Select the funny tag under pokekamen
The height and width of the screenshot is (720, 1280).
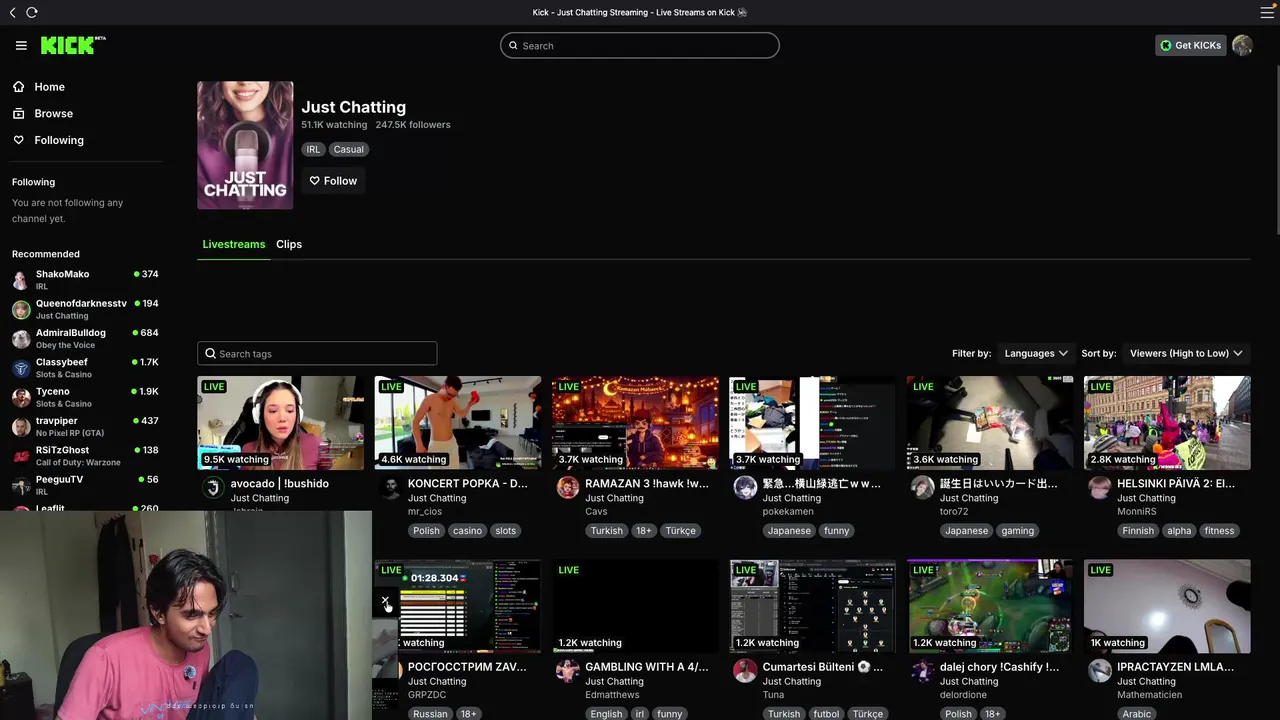(837, 531)
